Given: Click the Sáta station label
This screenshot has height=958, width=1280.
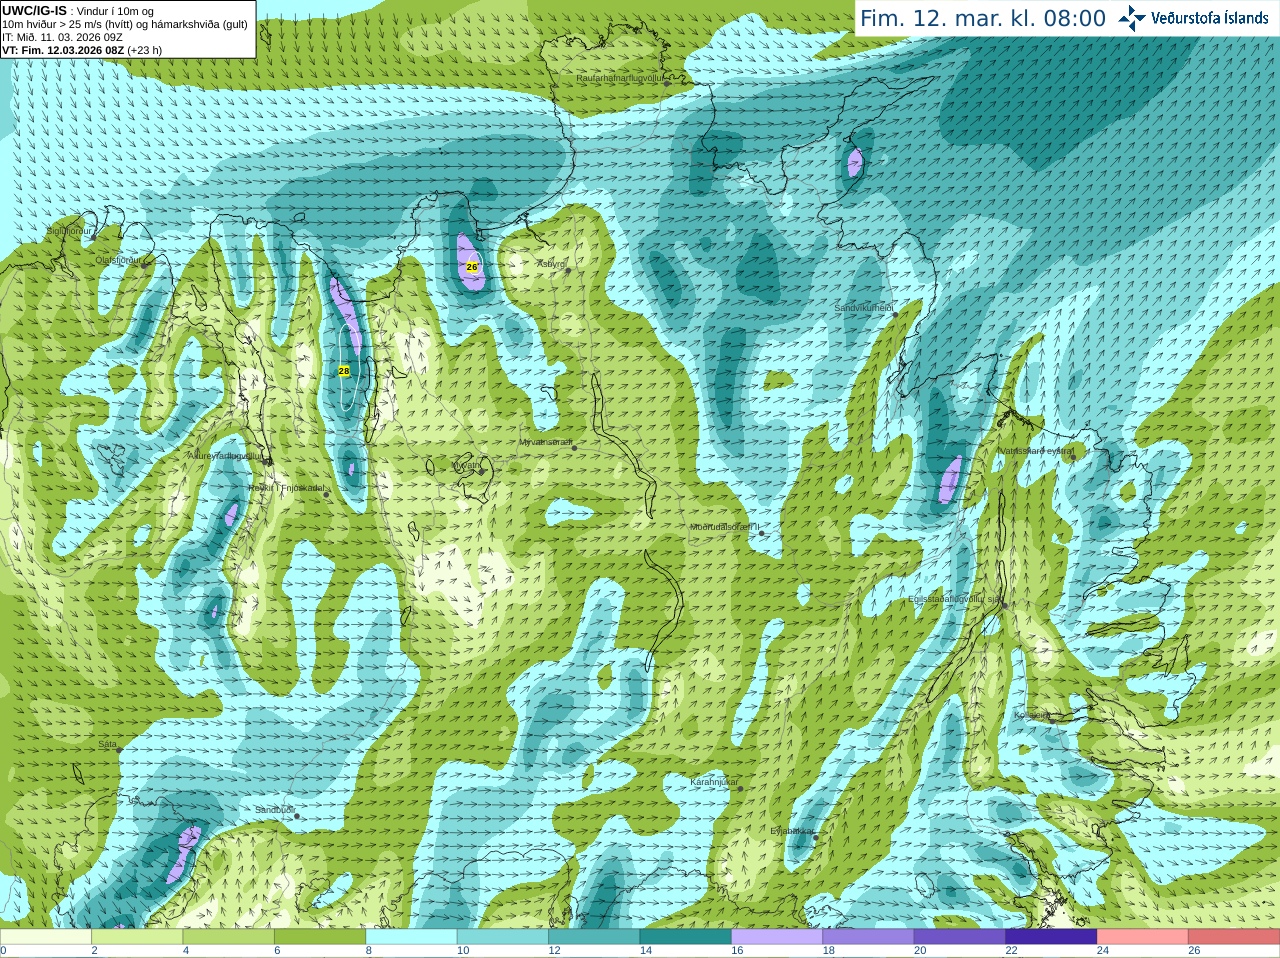Looking at the screenshot, I should click(x=107, y=744).
